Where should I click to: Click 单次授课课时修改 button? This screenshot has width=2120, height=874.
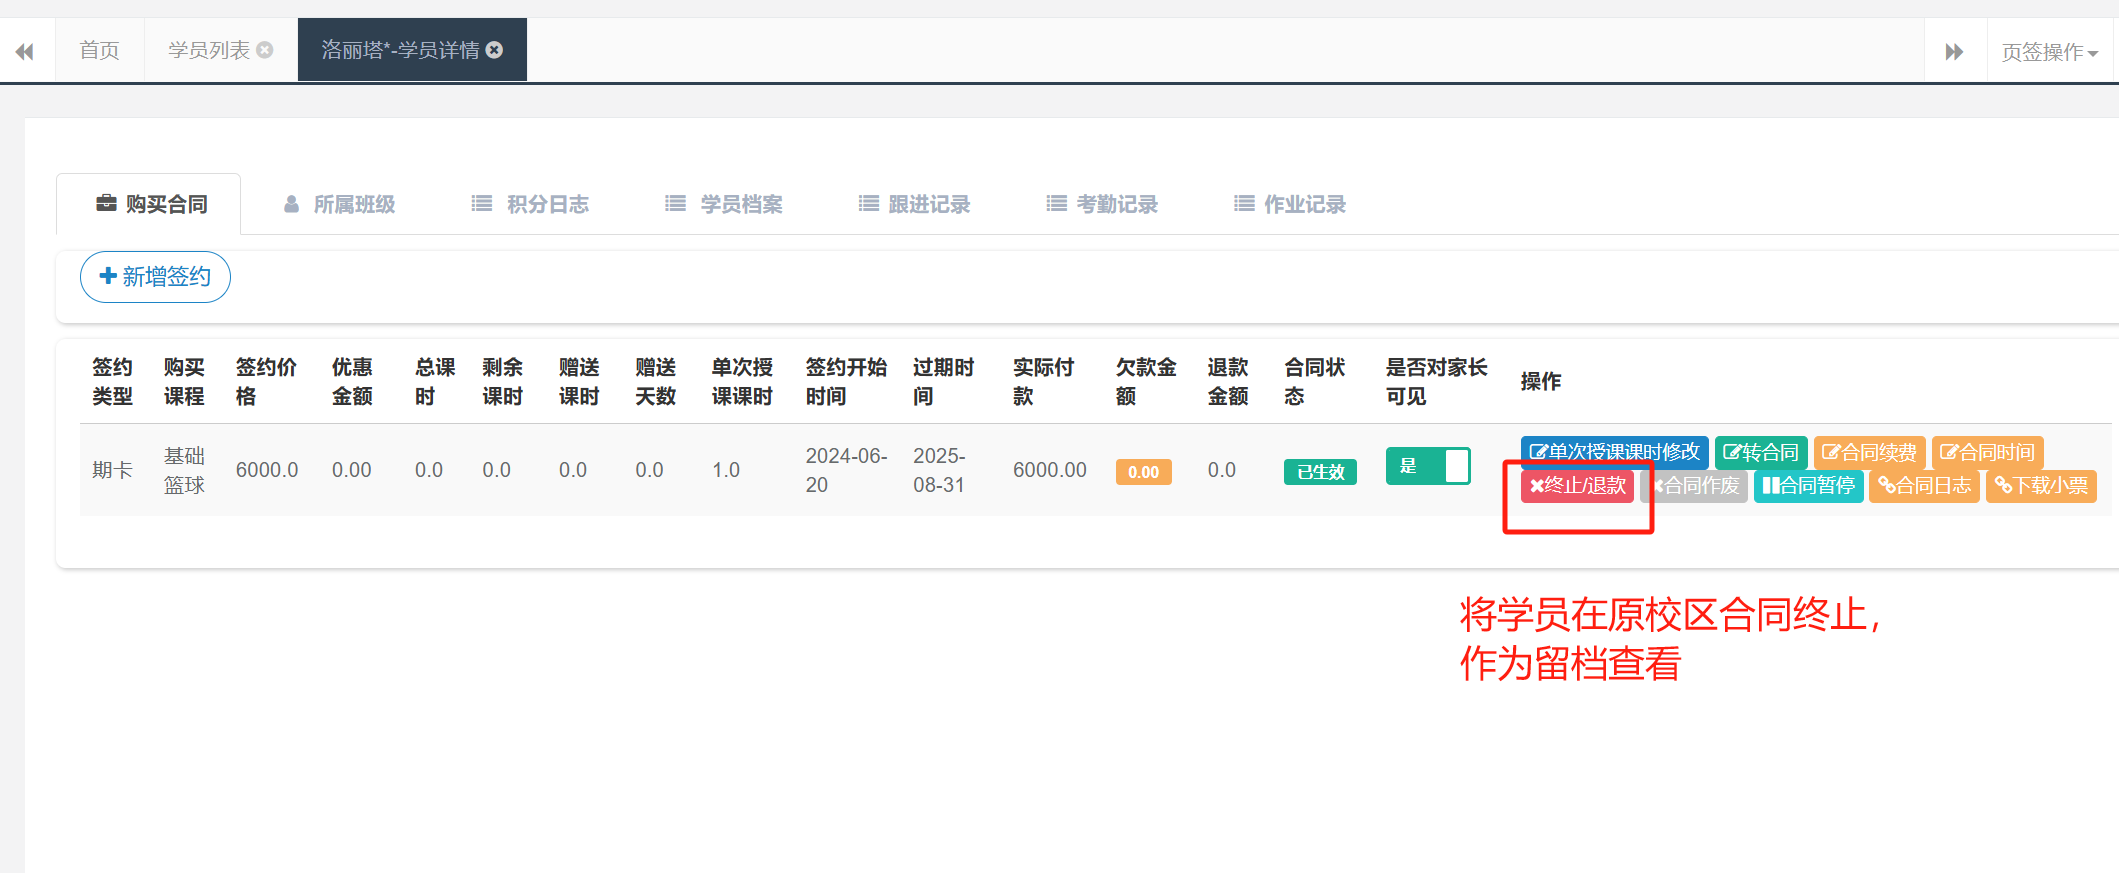pyautogui.click(x=1614, y=452)
